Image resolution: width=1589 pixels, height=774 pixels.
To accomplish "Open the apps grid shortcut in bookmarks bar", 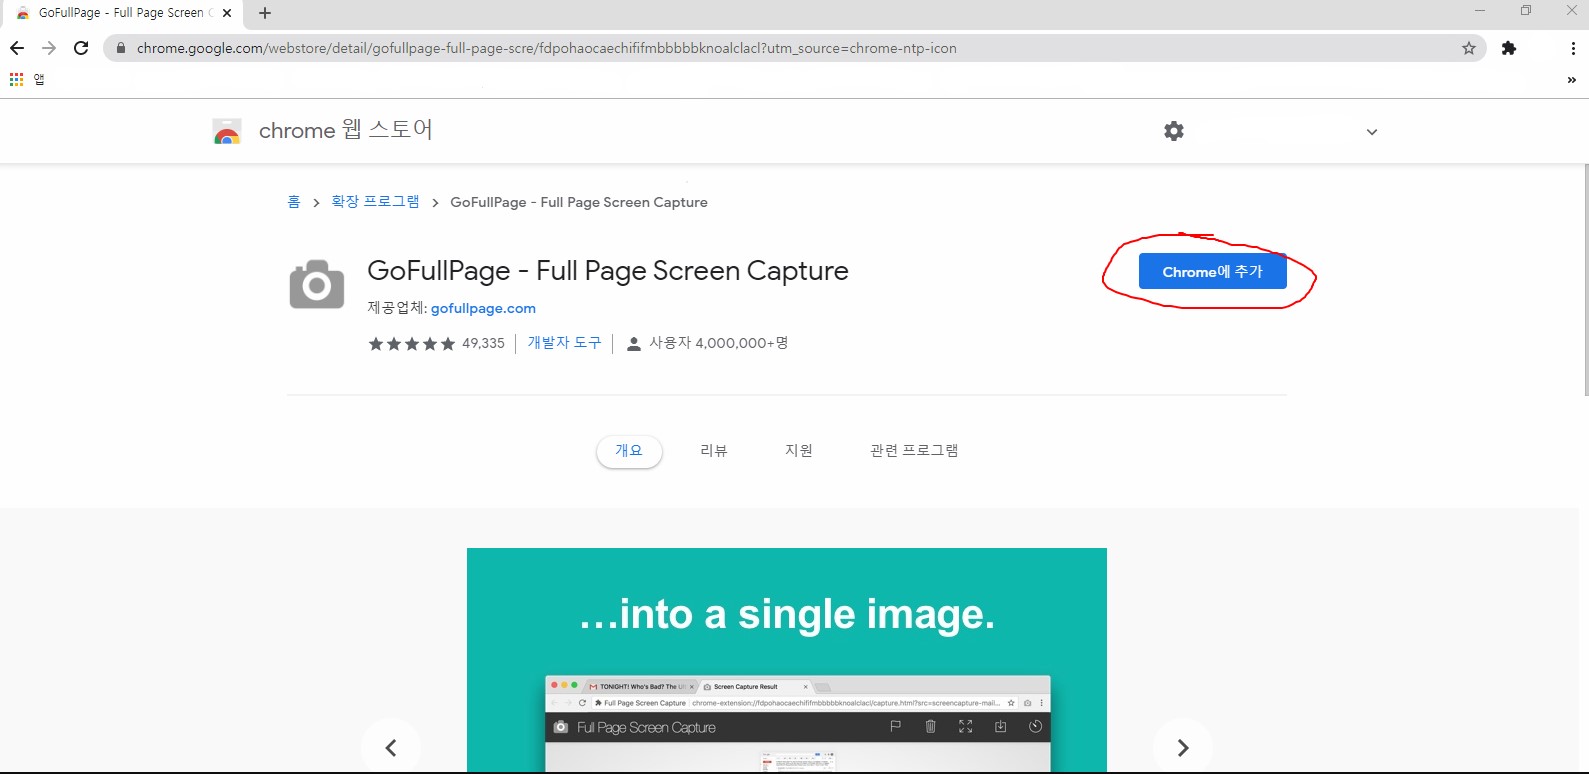I will click(x=17, y=79).
